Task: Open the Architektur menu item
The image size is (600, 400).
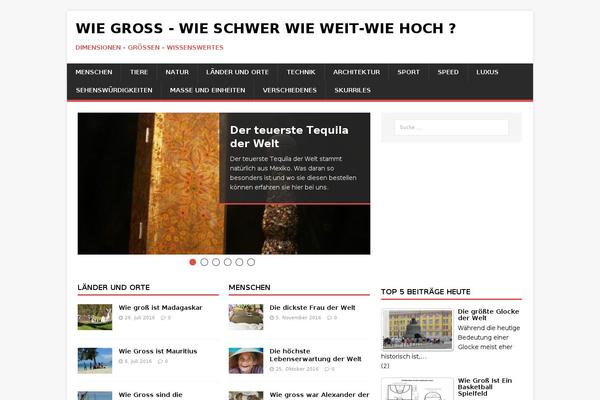Action: 356,72
